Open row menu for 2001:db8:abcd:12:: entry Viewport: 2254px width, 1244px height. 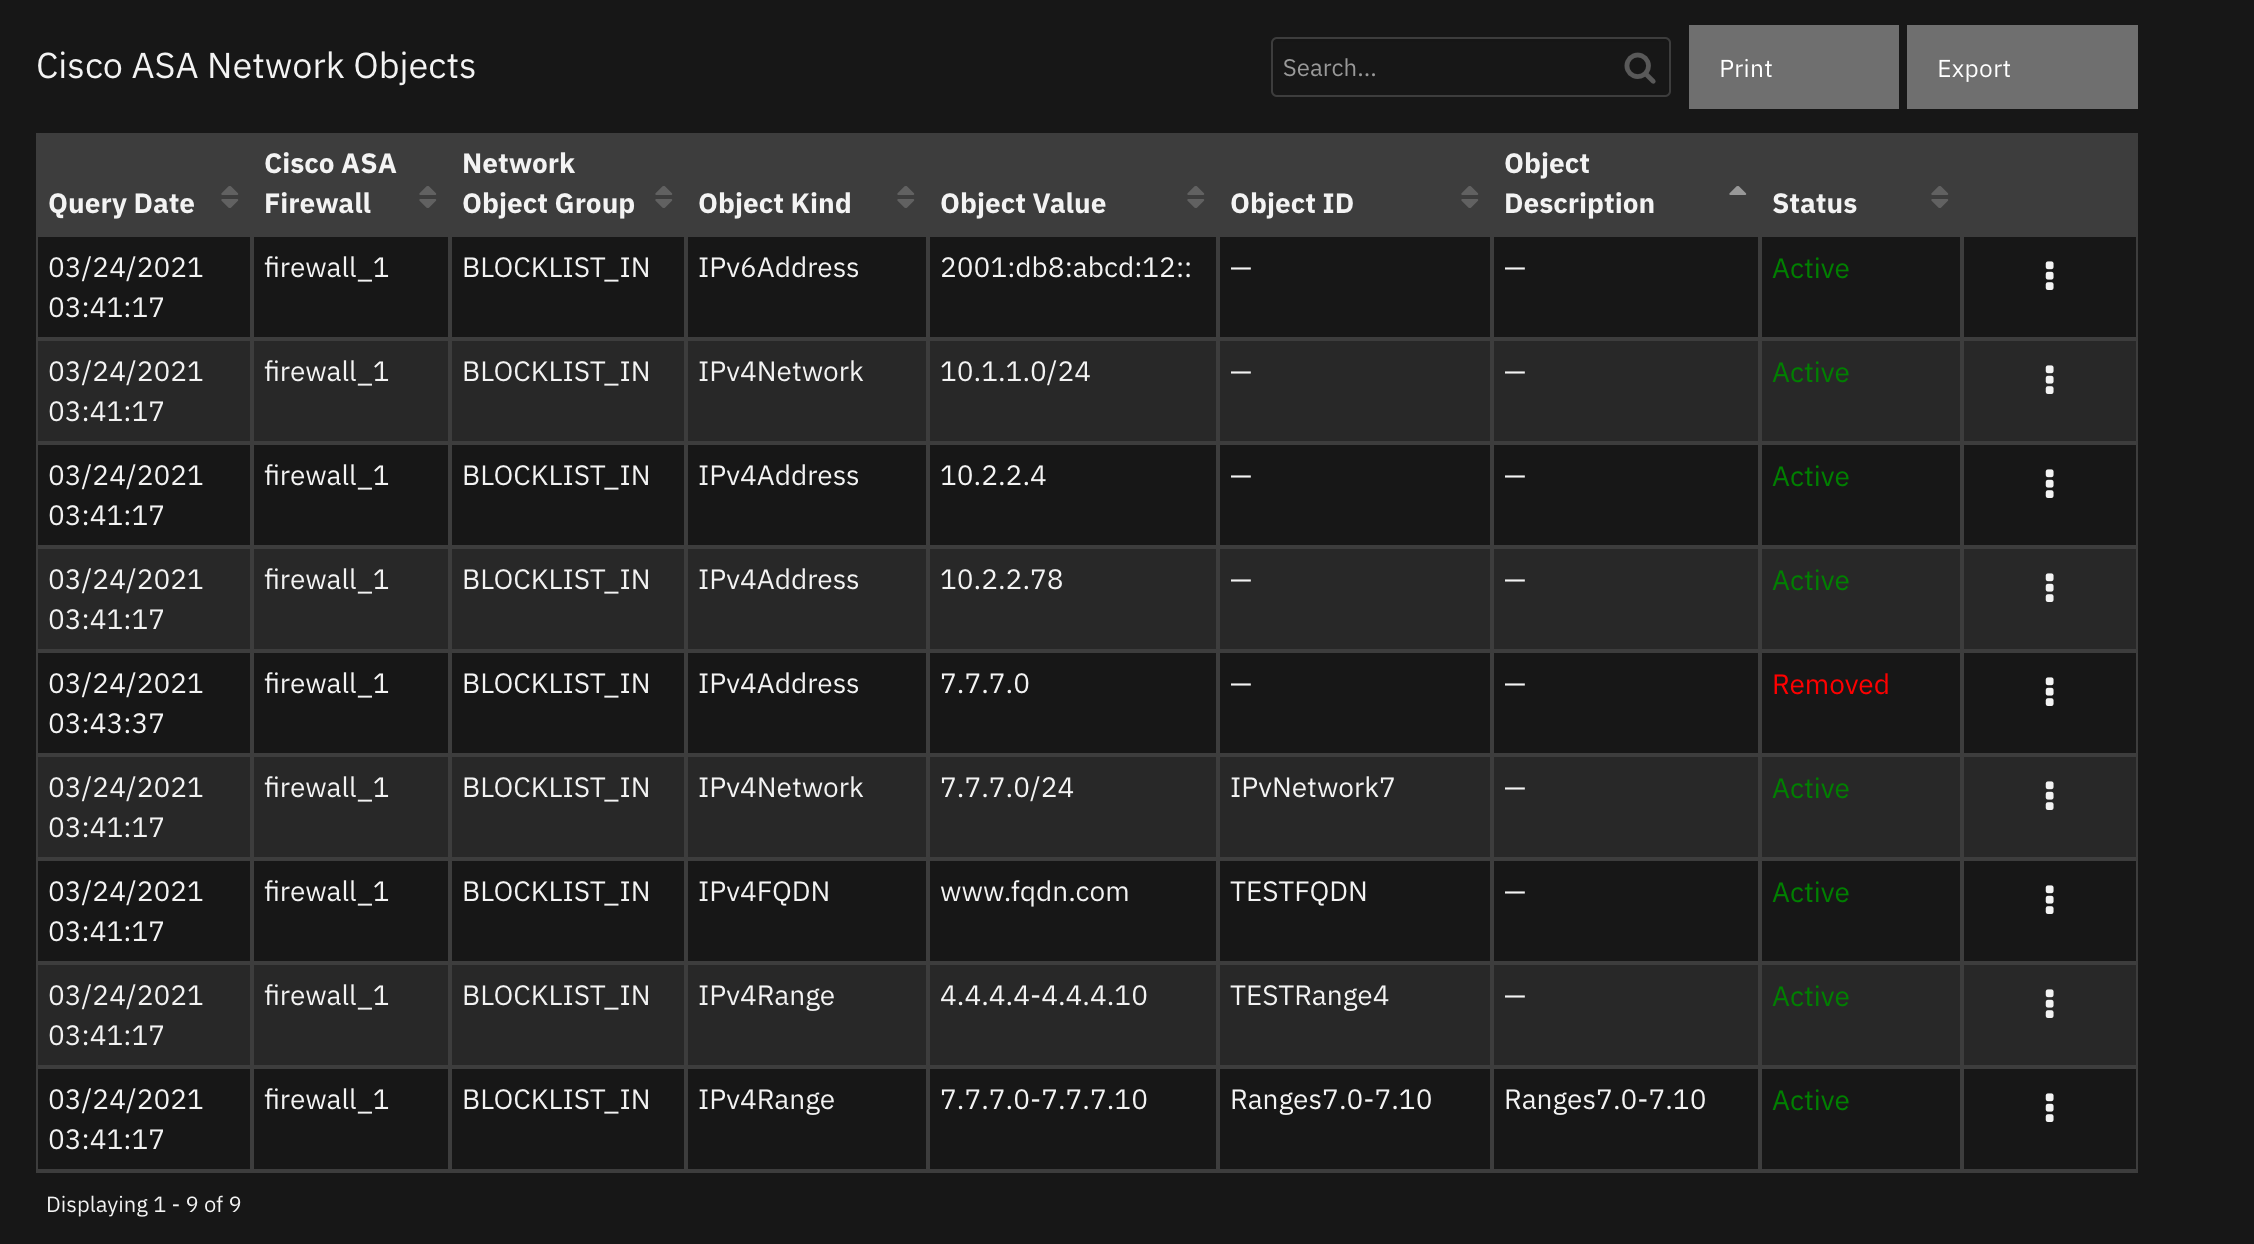pyautogui.click(x=2049, y=276)
